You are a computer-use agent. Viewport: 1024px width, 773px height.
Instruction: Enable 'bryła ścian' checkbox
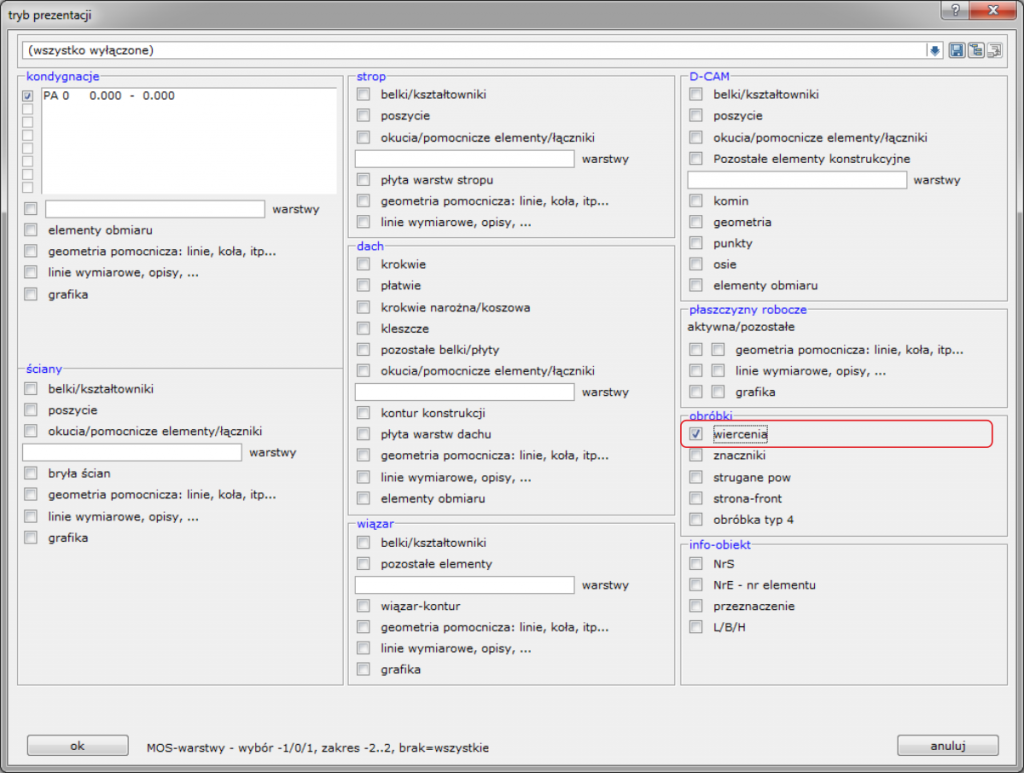coord(30,474)
